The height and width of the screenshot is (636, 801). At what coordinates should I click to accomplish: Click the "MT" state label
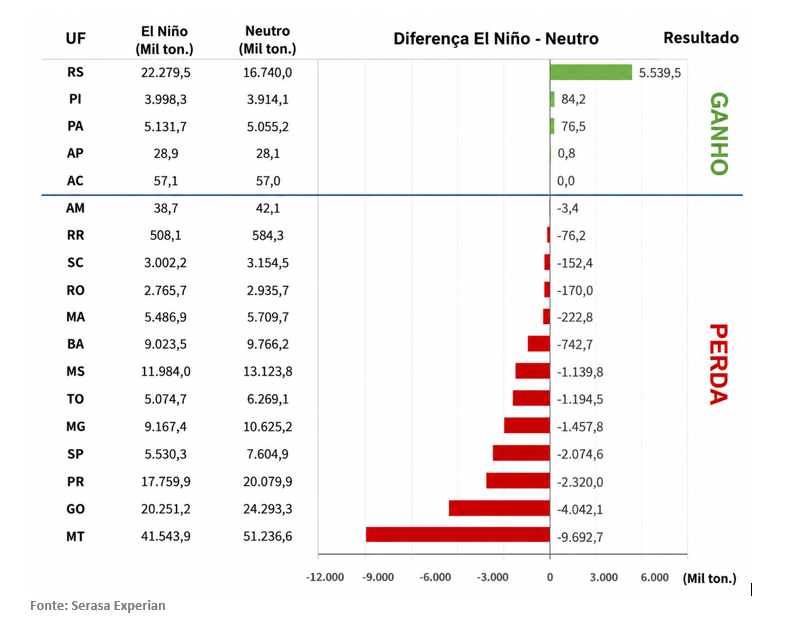(75, 536)
